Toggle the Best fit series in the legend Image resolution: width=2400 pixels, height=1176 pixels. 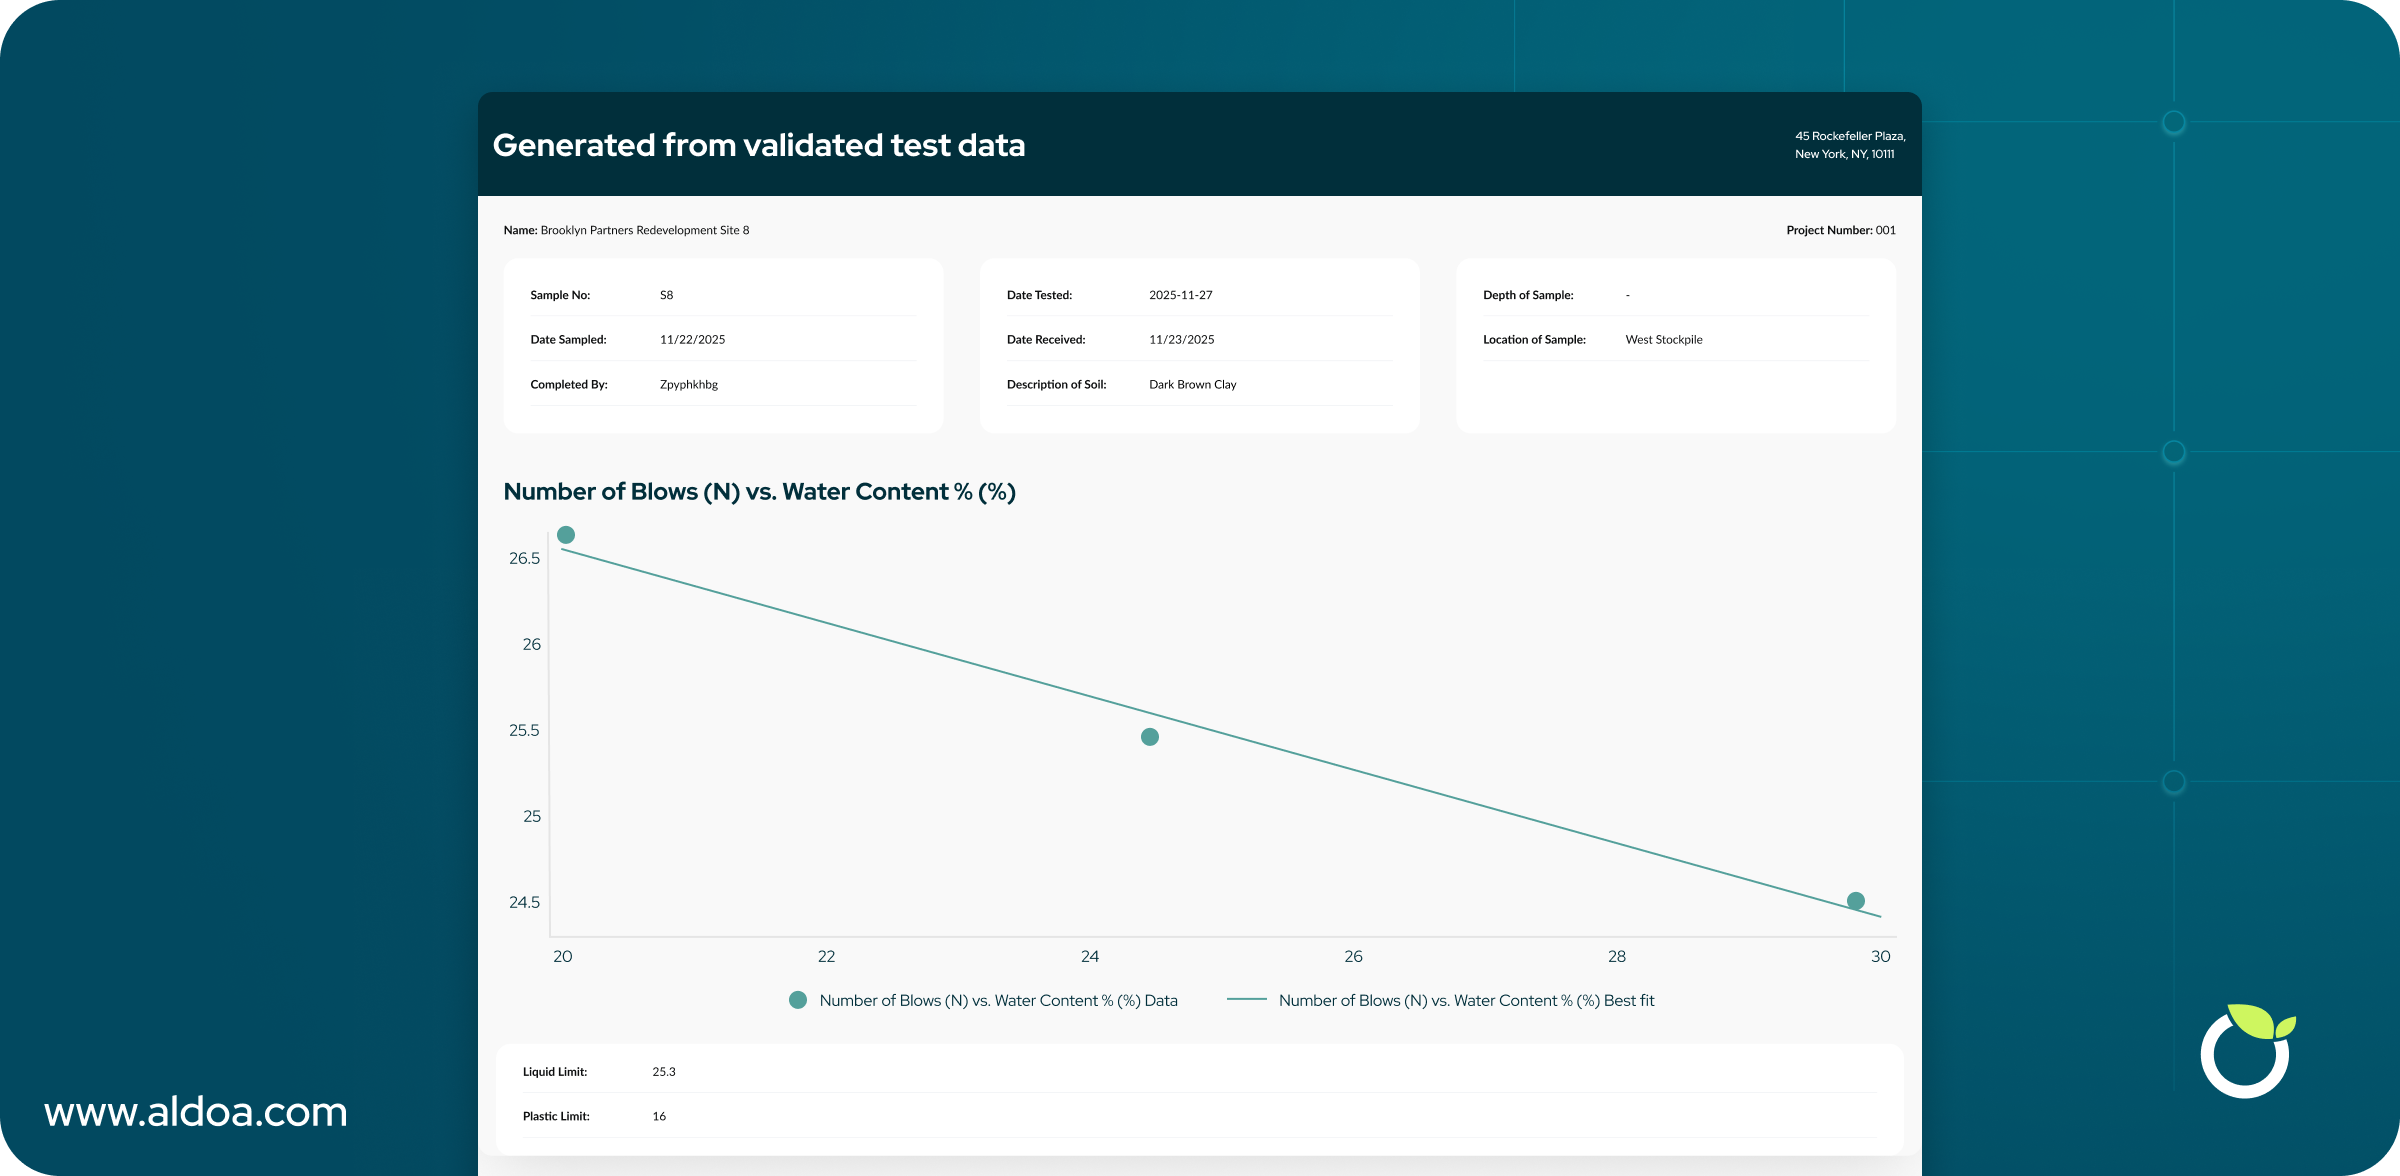(x=1466, y=1000)
